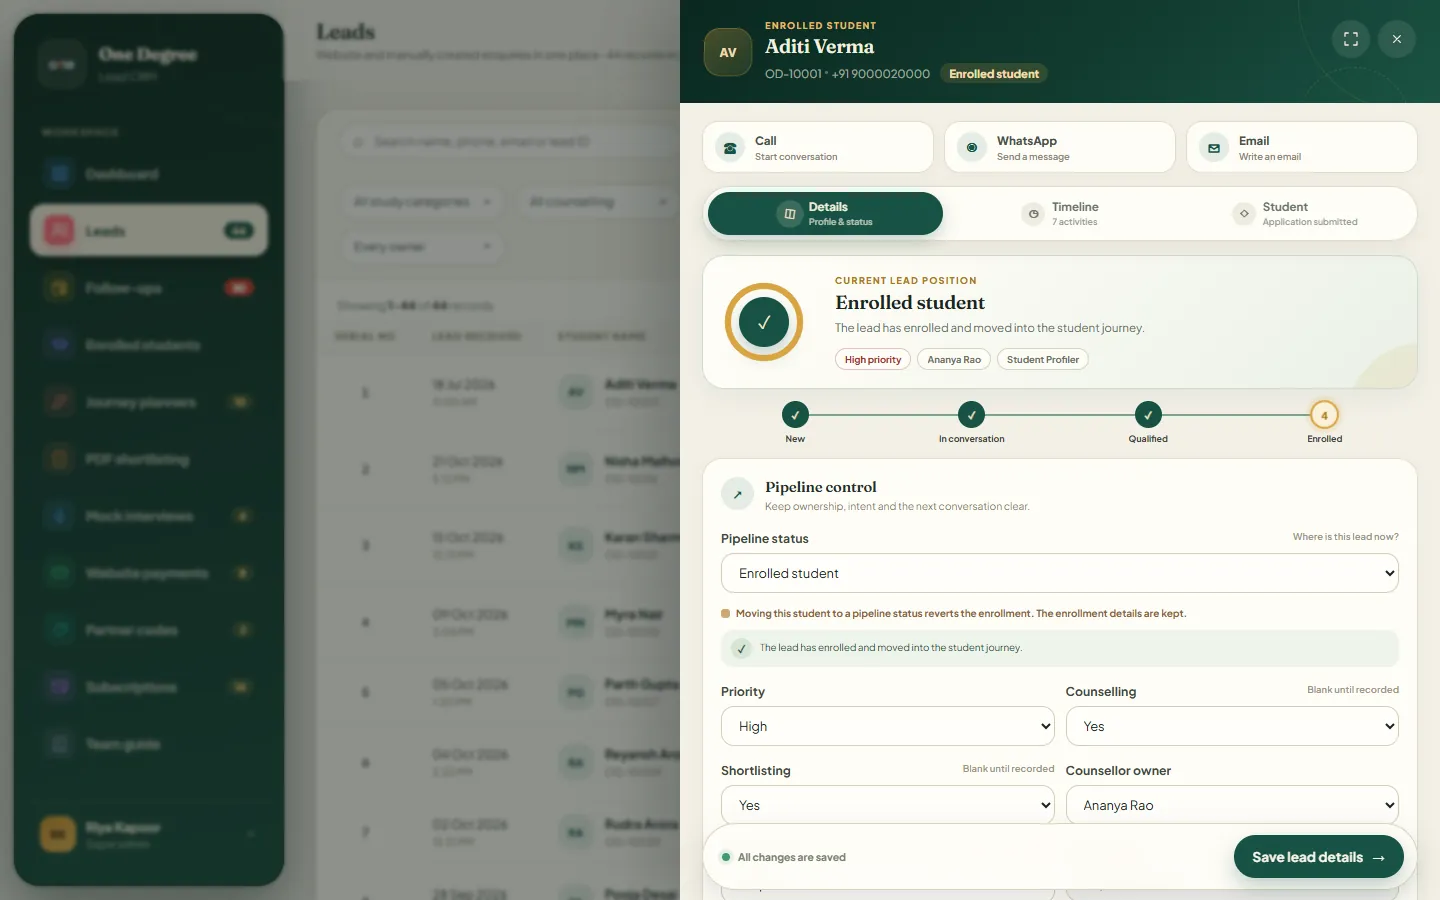Click the leads search field in the background page

[x=510, y=142]
